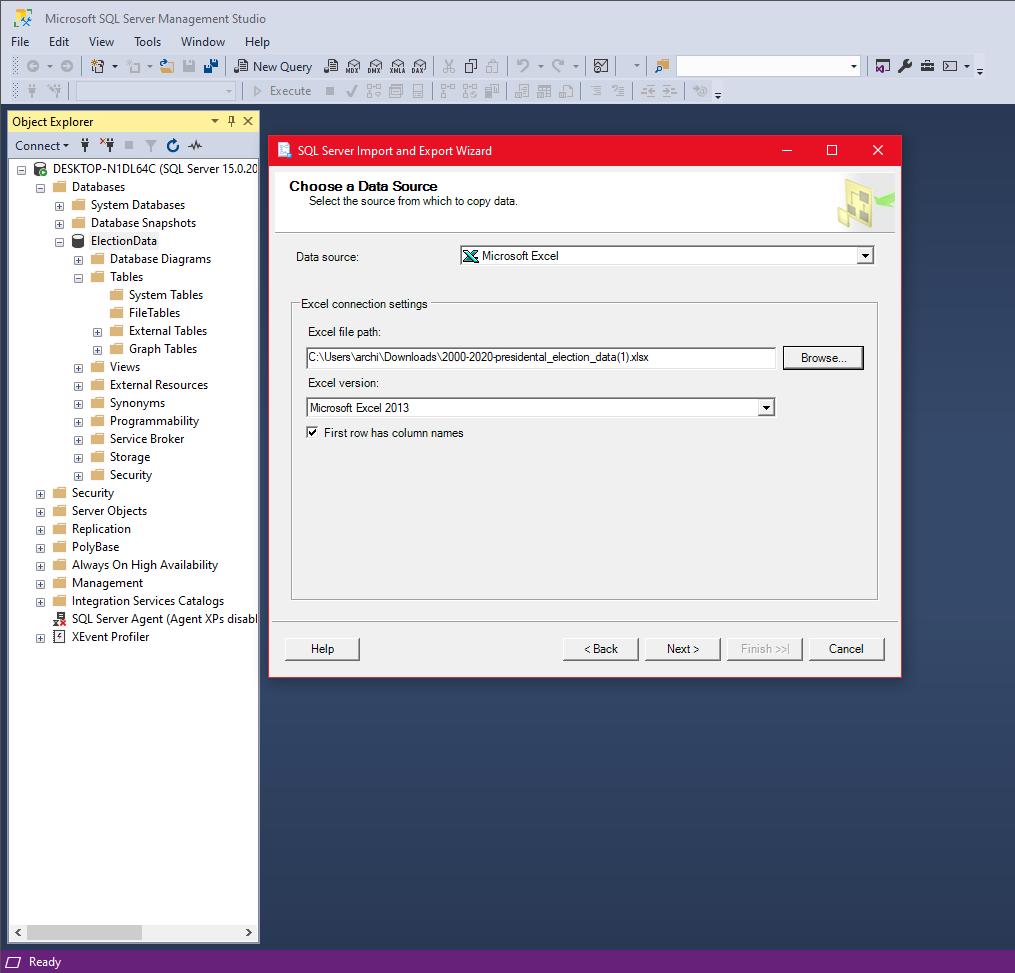
Task: Open the wrench Properties Window icon
Action: point(905,66)
